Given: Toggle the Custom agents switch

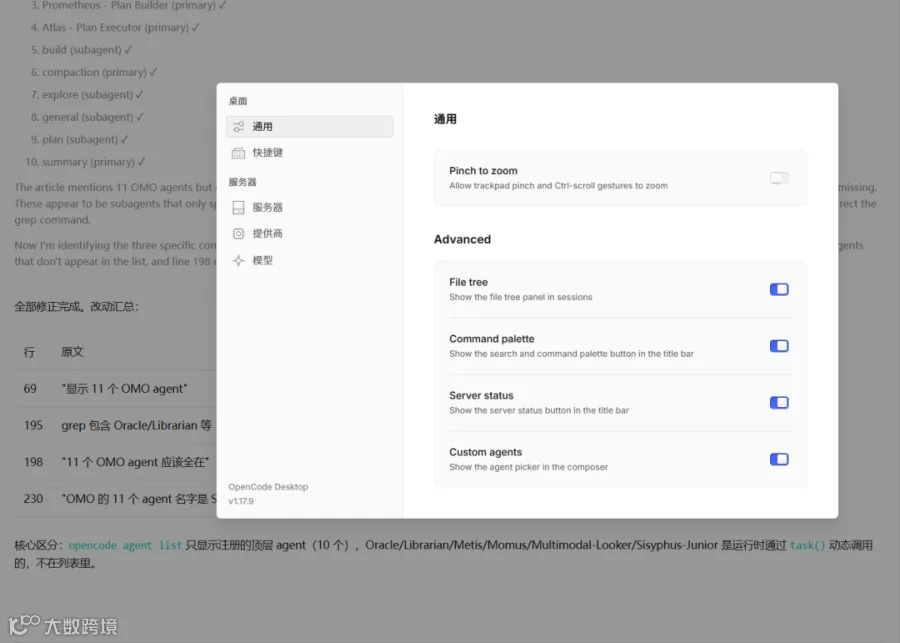Looking at the screenshot, I should pyautogui.click(x=779, y=459).
